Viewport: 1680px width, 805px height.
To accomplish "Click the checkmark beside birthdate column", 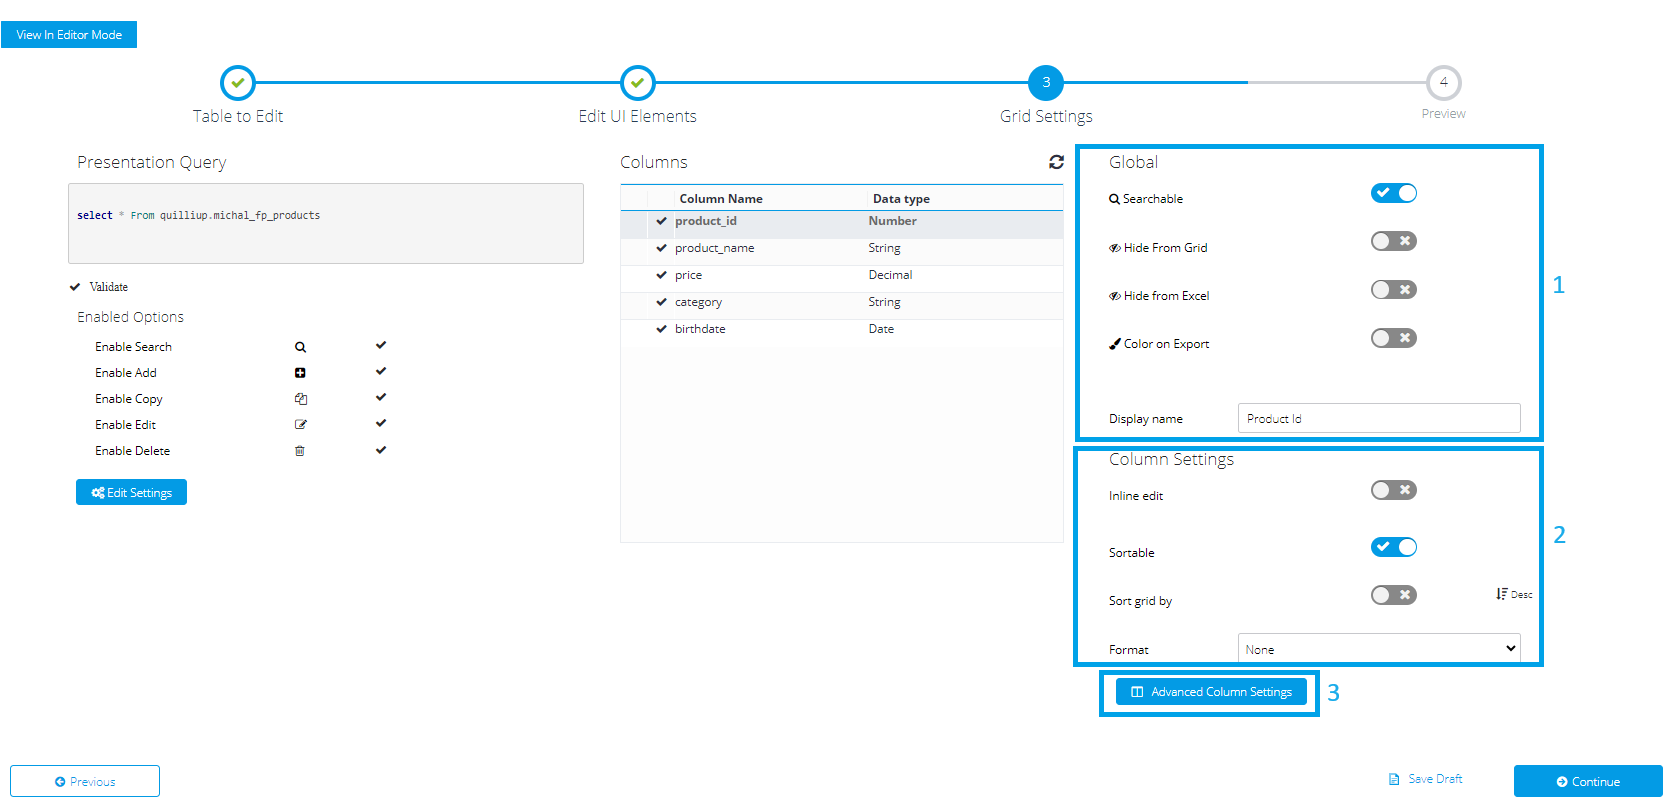I will pyautogui.click(x=661, y=329).
